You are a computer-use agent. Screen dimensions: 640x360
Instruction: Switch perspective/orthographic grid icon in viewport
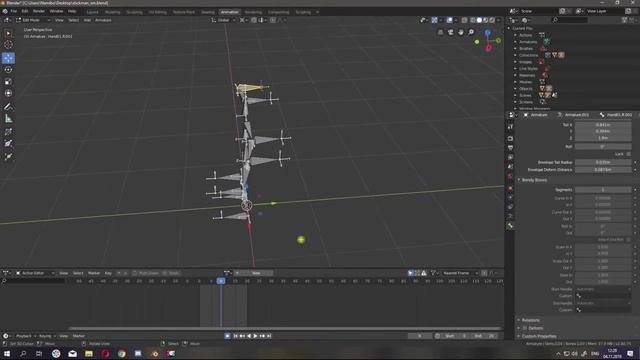pos(440,32)
